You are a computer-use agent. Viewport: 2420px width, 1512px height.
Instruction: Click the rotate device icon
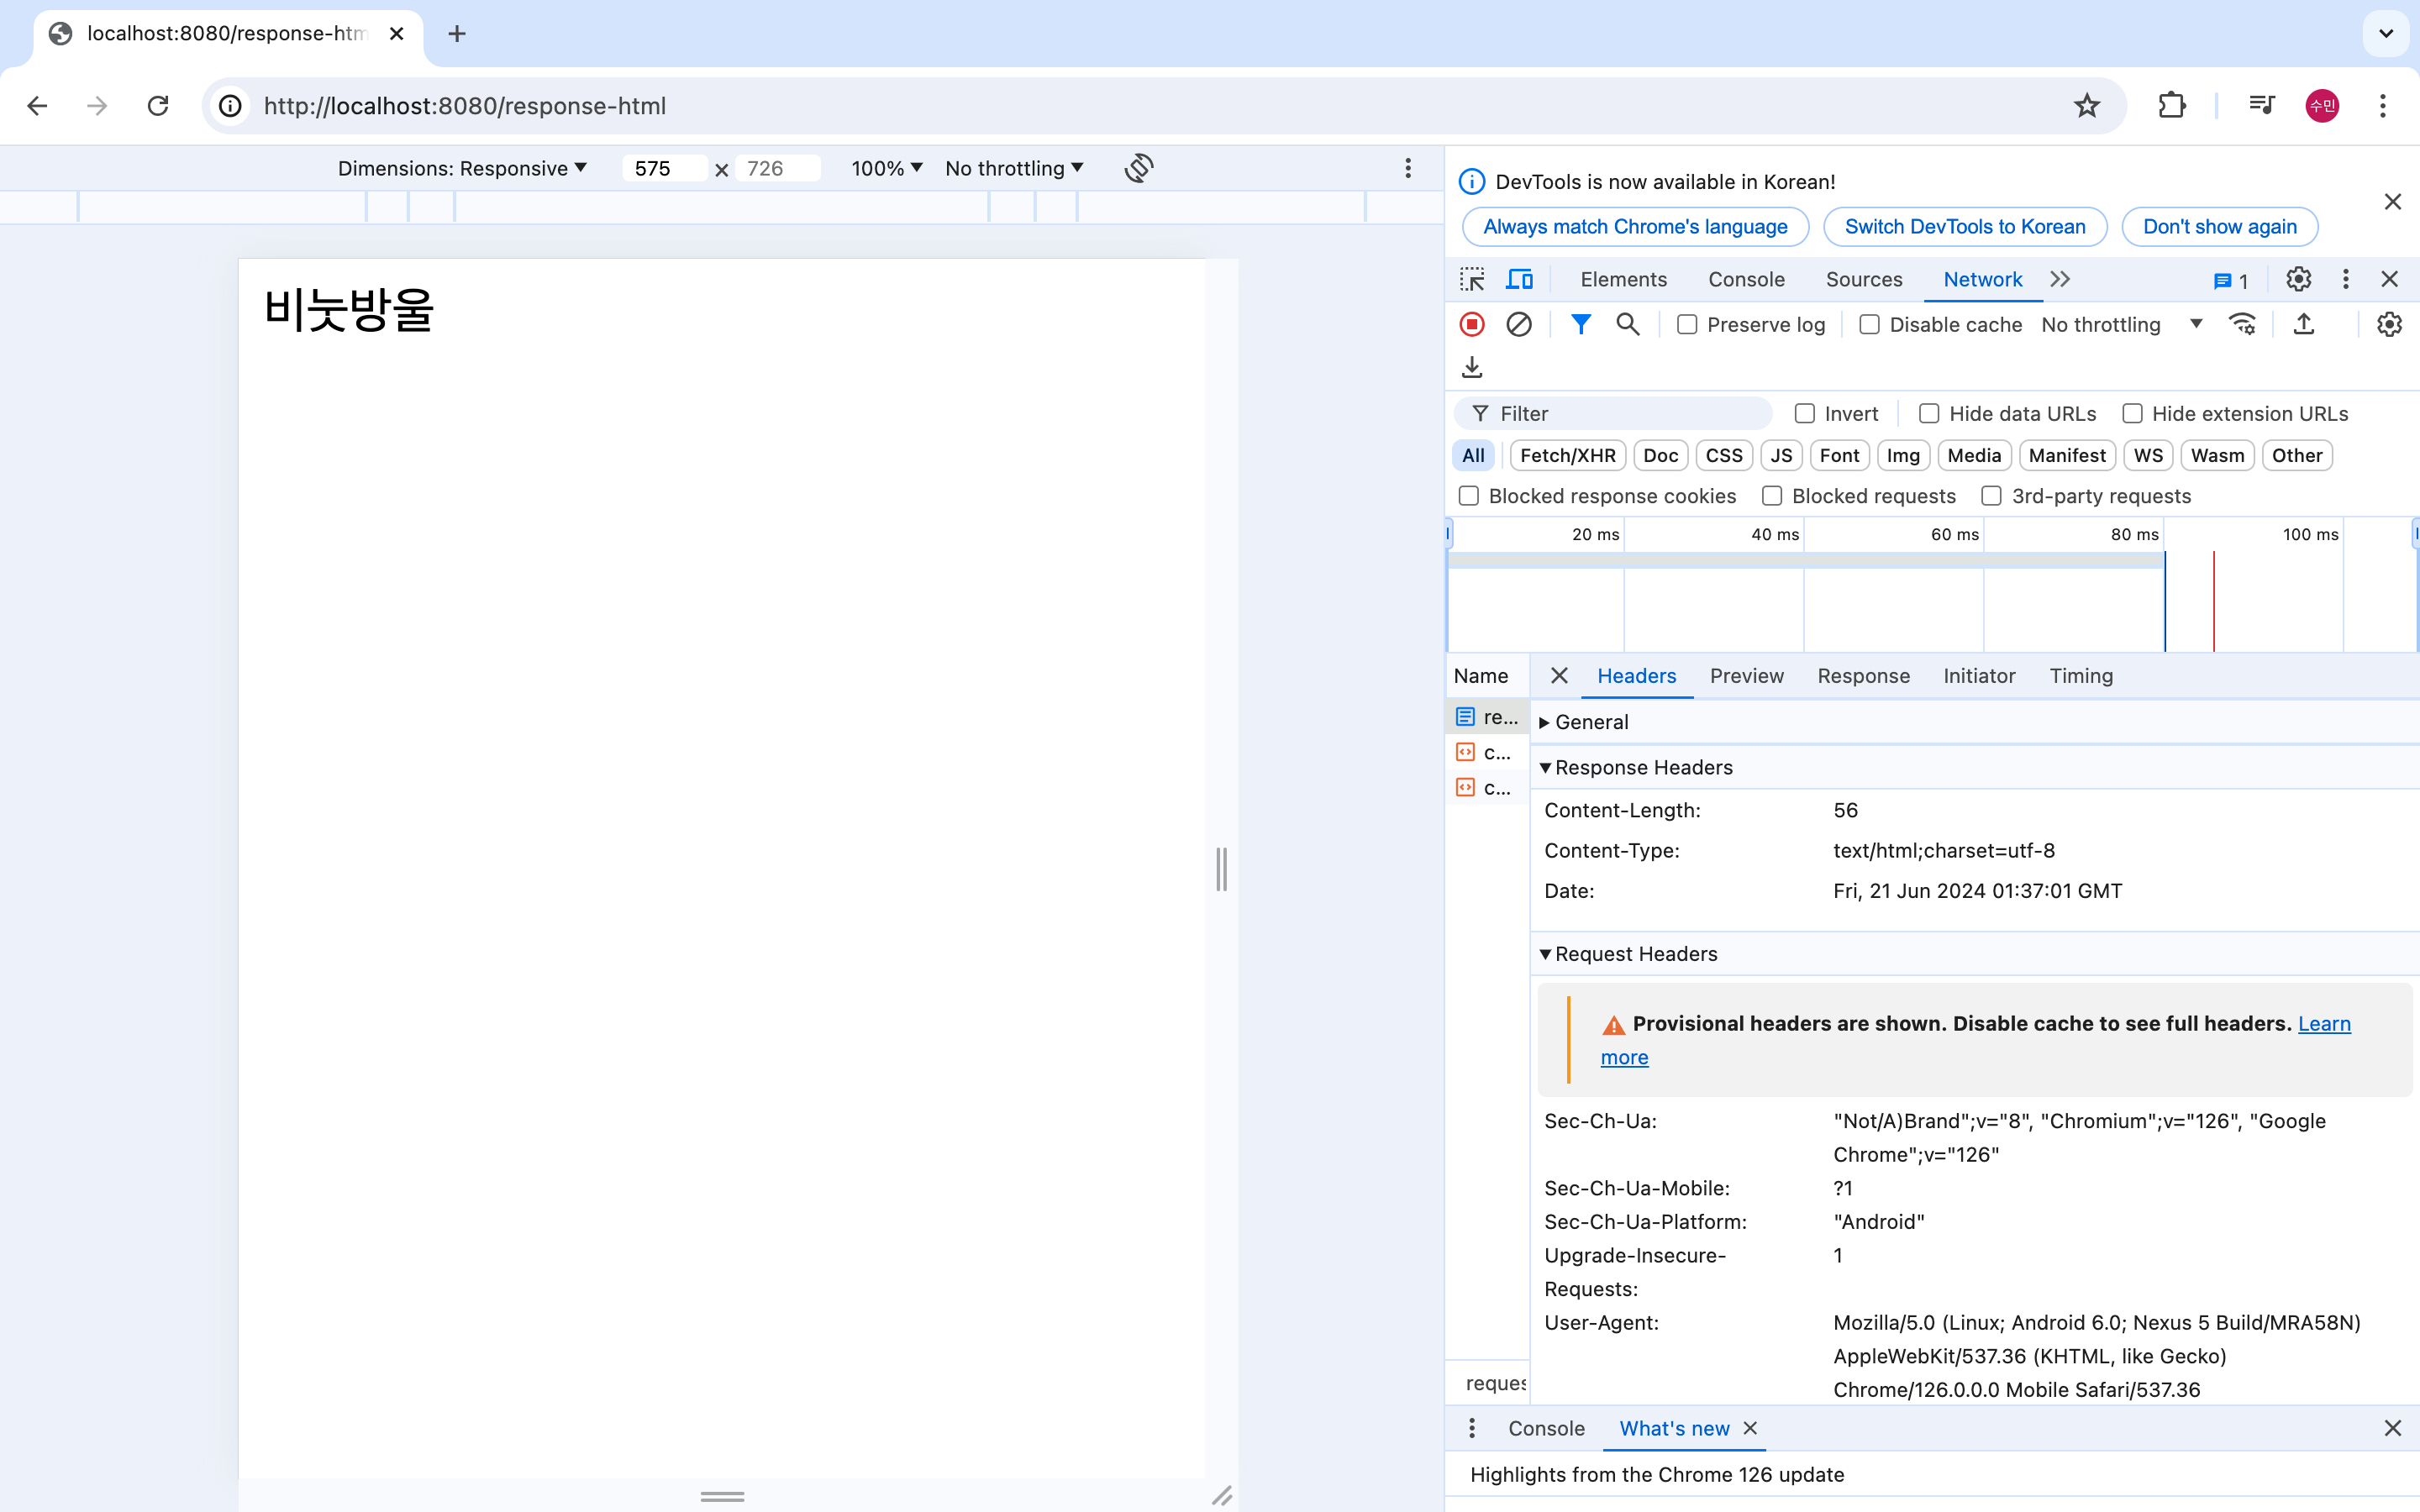1139,168
